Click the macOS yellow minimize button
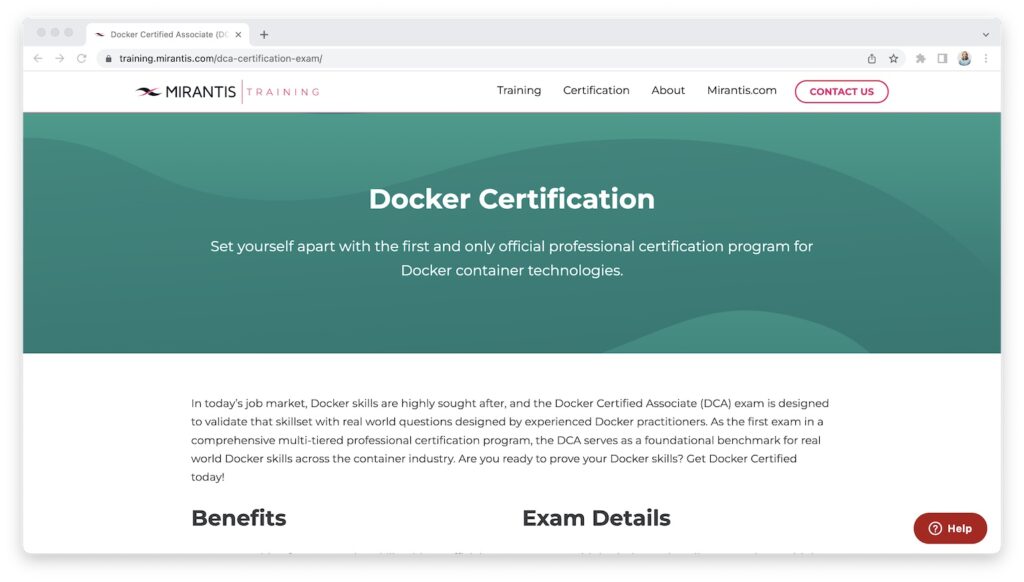The image size is (1024, 582). click(x=55, y=33)
